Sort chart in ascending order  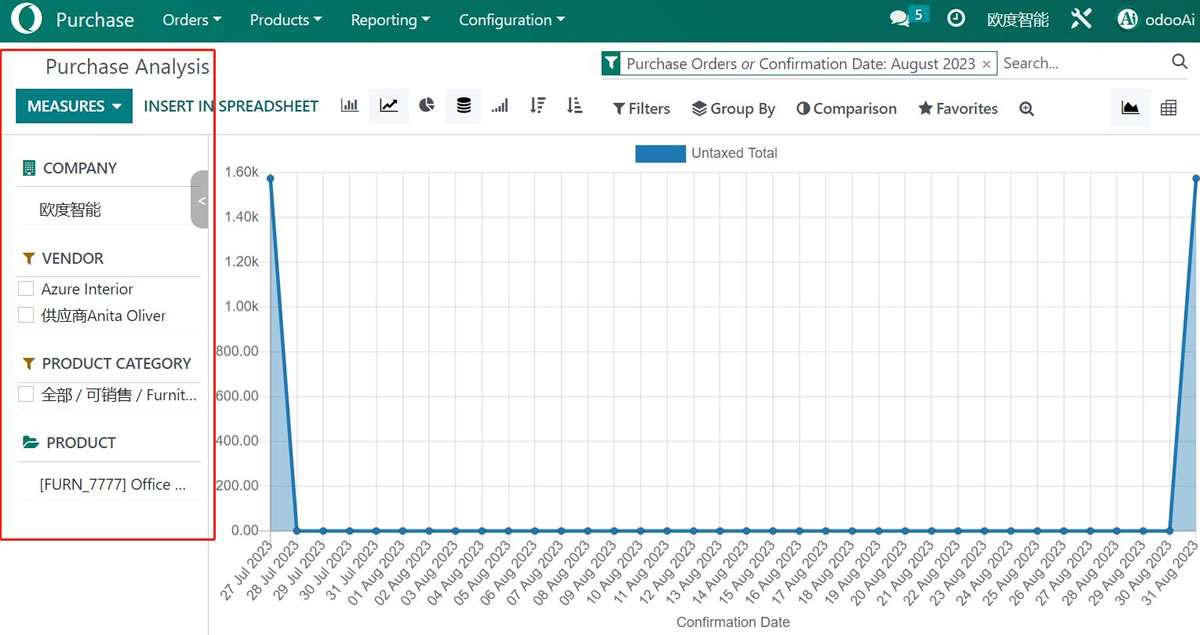point(574,106)
